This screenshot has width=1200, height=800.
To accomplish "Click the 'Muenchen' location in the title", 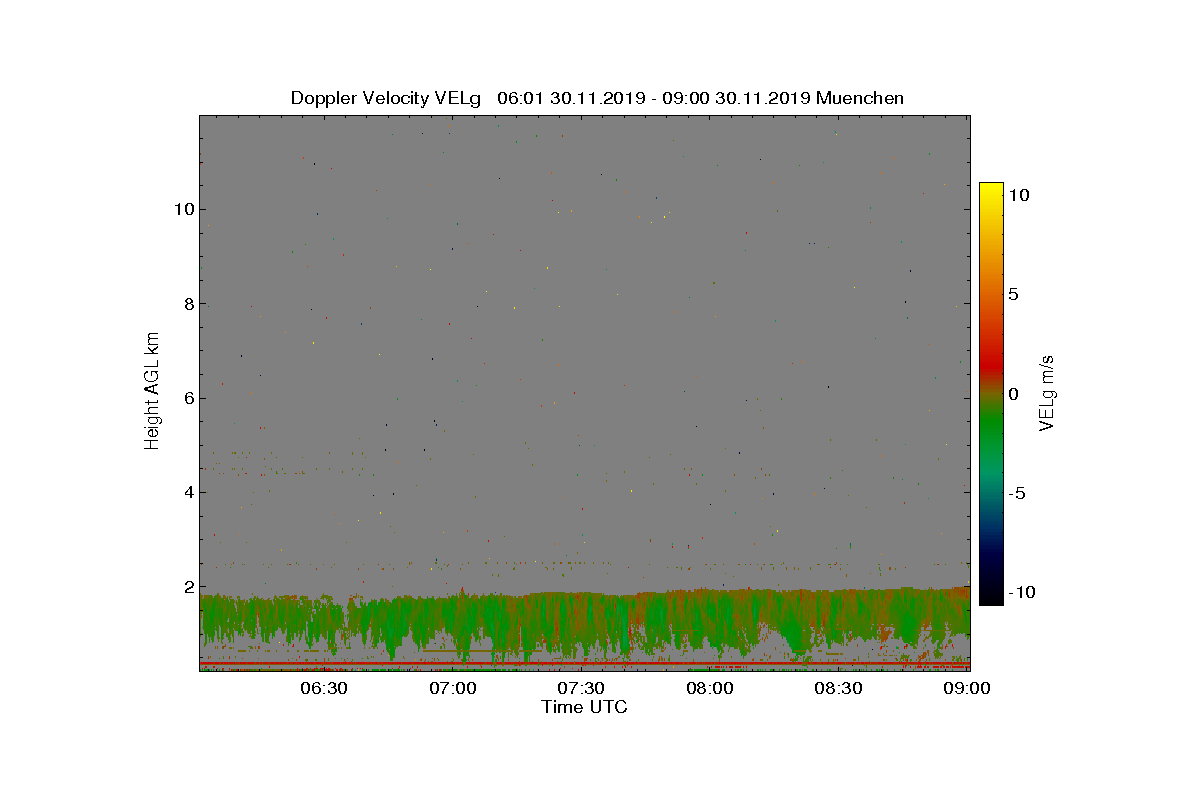I will (x=860, y=98).
